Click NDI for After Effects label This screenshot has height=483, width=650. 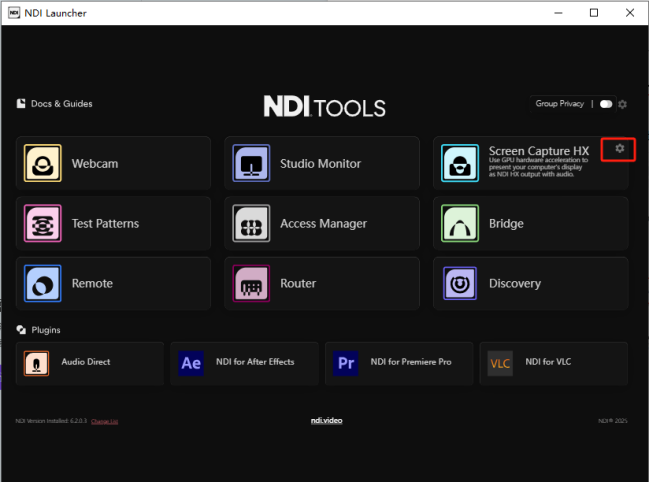(255, 362)
